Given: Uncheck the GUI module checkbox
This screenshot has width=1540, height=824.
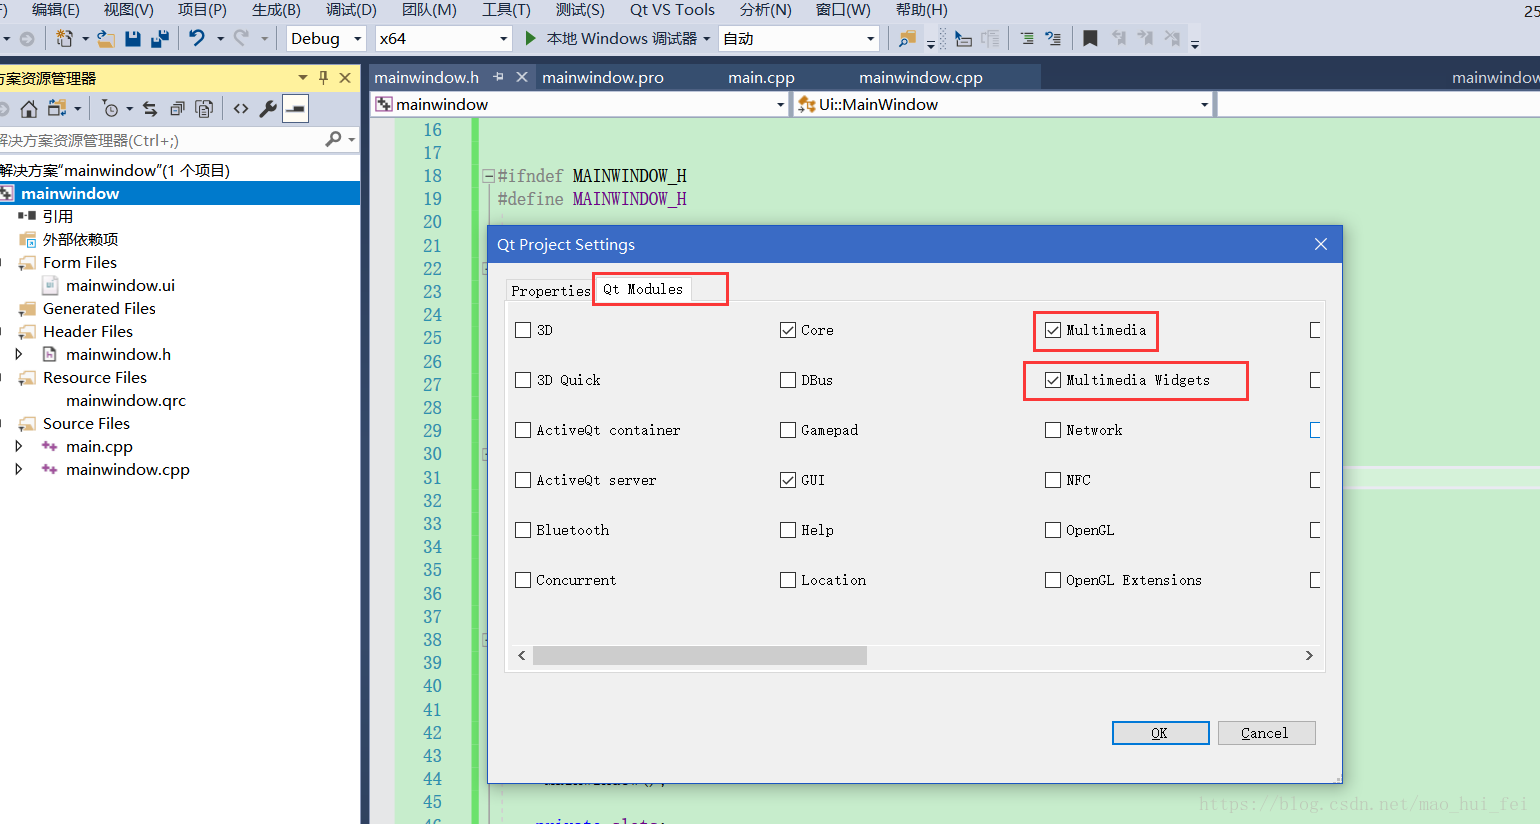Looking at the screenshot, I should (788, 480).
